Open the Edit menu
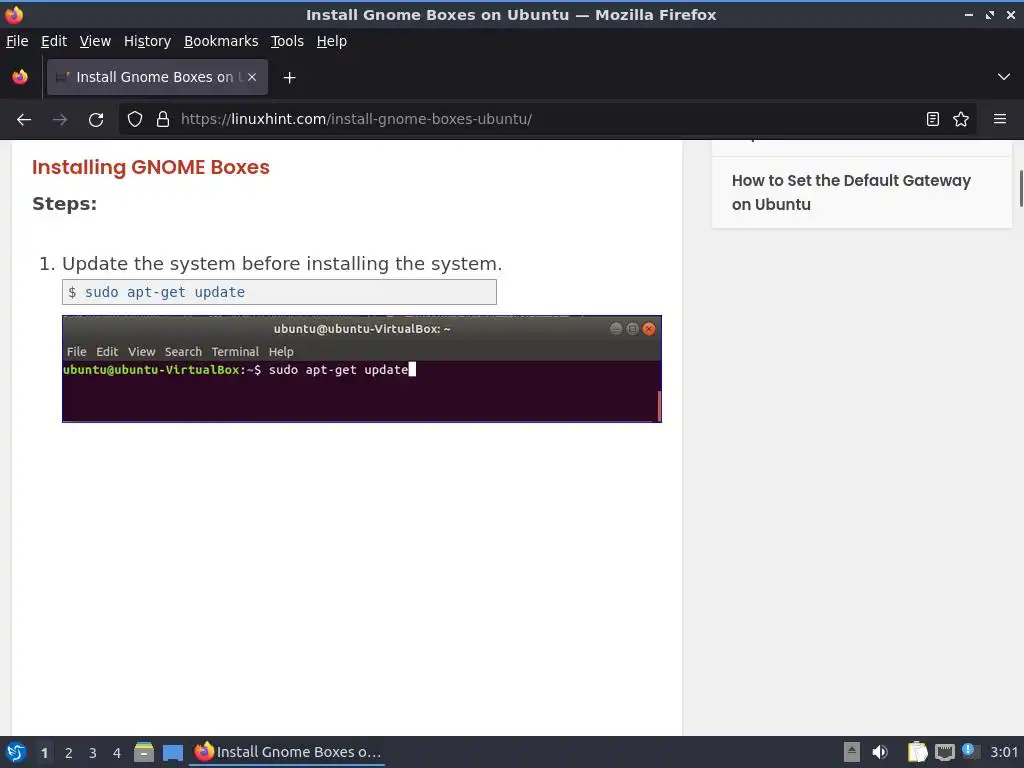 pos(54,41)
